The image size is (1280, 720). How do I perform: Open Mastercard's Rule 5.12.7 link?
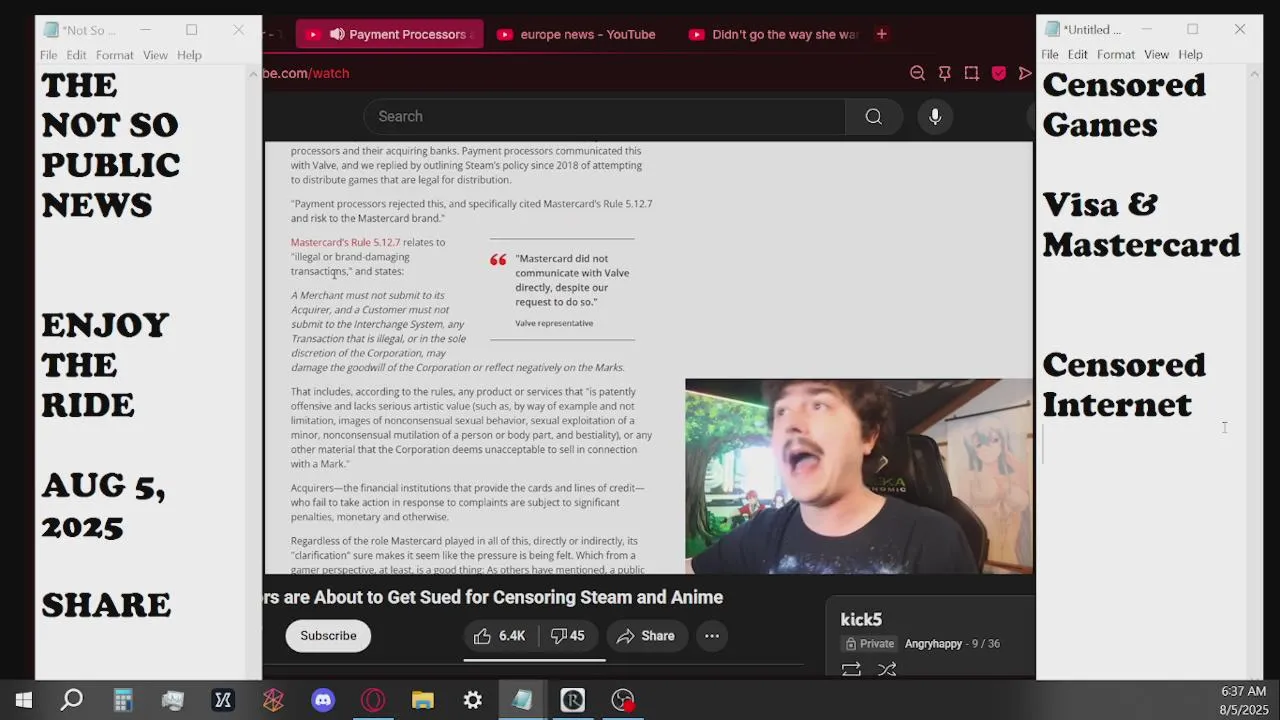click(x=345, y=242)
